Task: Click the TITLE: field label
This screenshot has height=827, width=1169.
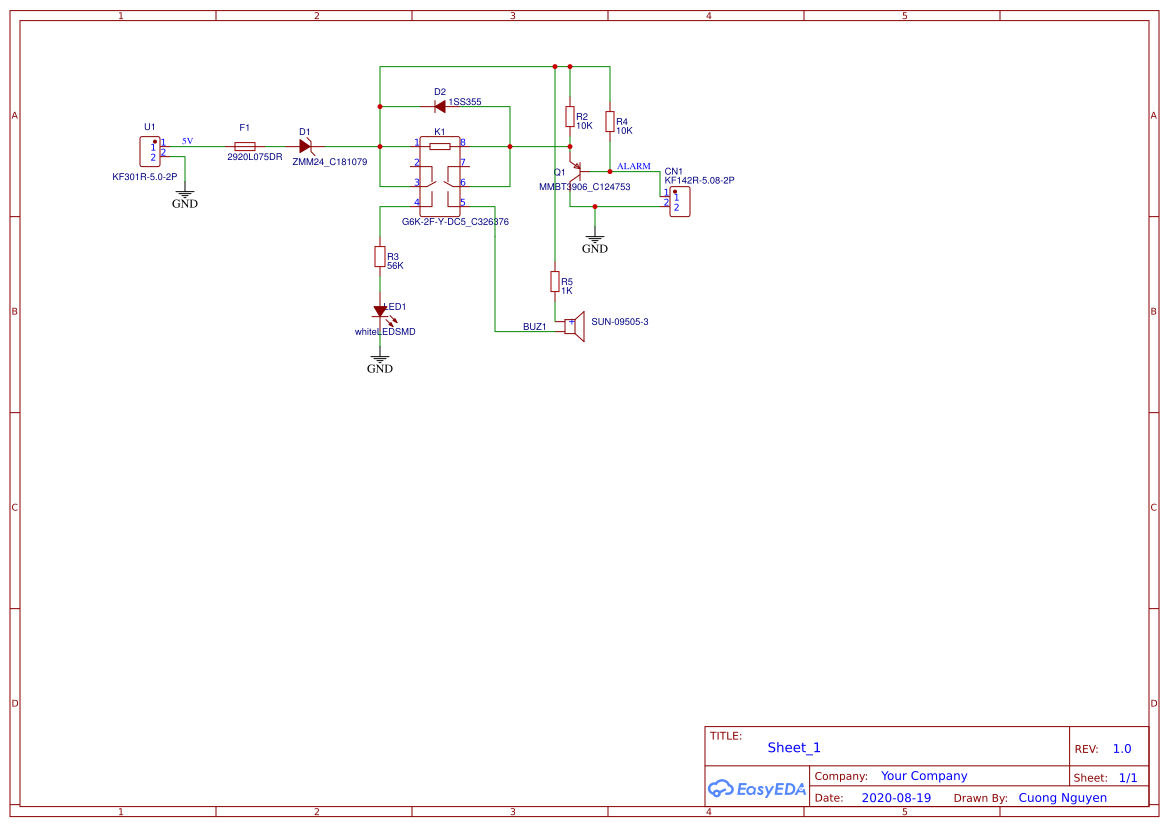Action: coord(725,735)
